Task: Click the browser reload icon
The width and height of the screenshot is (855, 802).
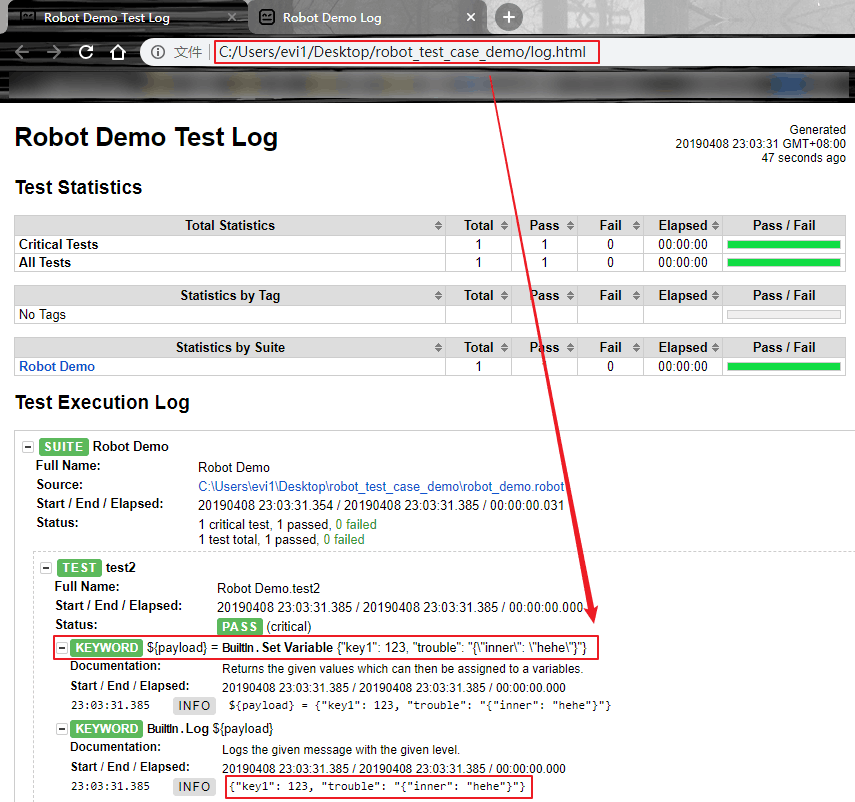Action: tap(86, 52)
